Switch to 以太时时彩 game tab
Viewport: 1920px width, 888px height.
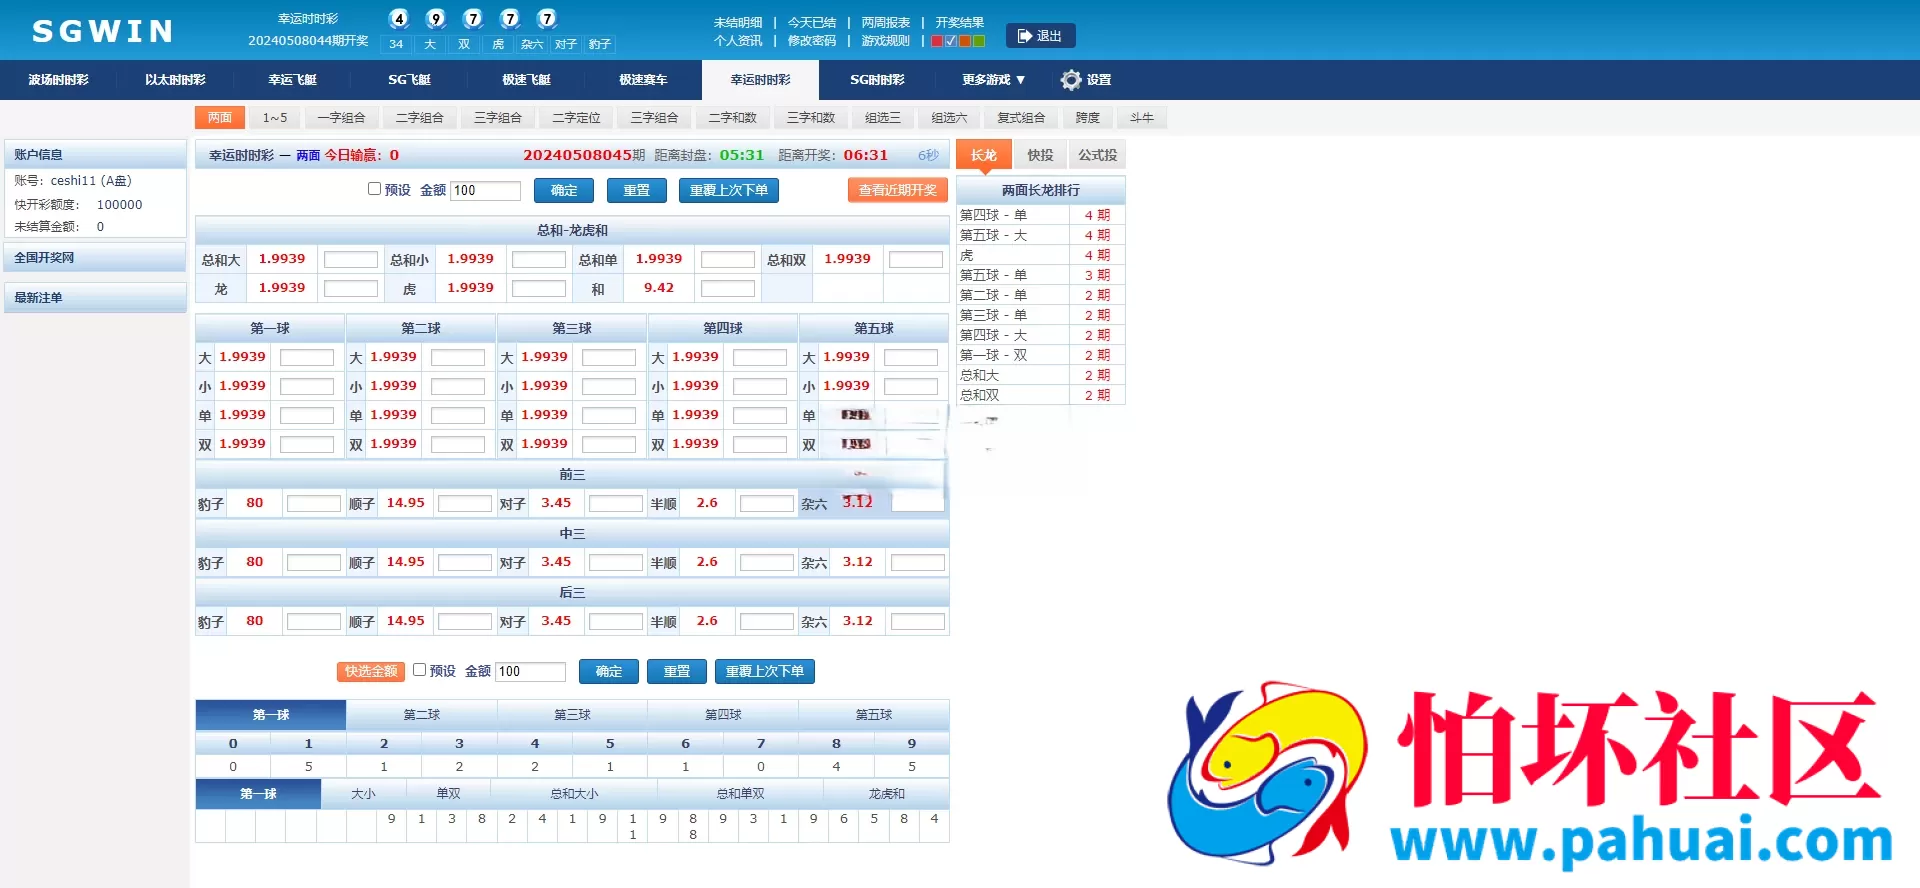click(175, 80)
